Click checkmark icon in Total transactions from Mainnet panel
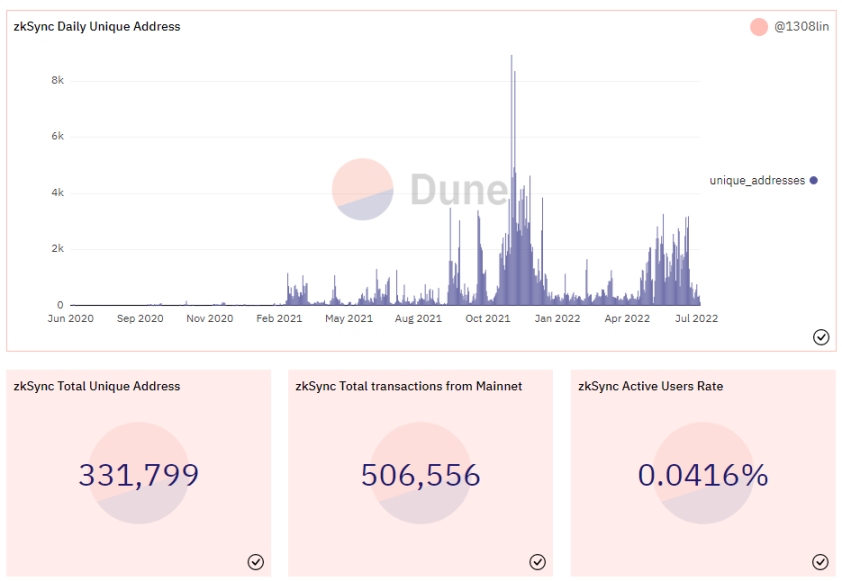Image resolution: width=842 pixels, height=581 pixels. pos(538,562)
